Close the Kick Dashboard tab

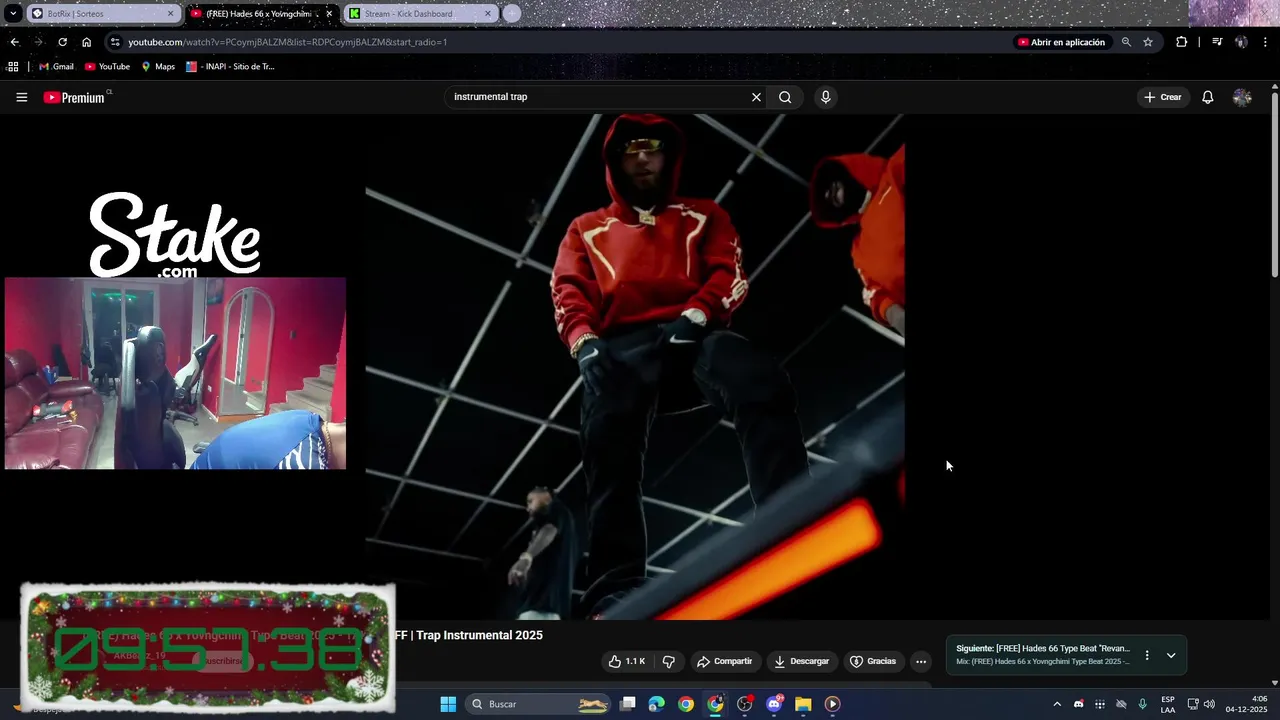[x=488, y=14]
